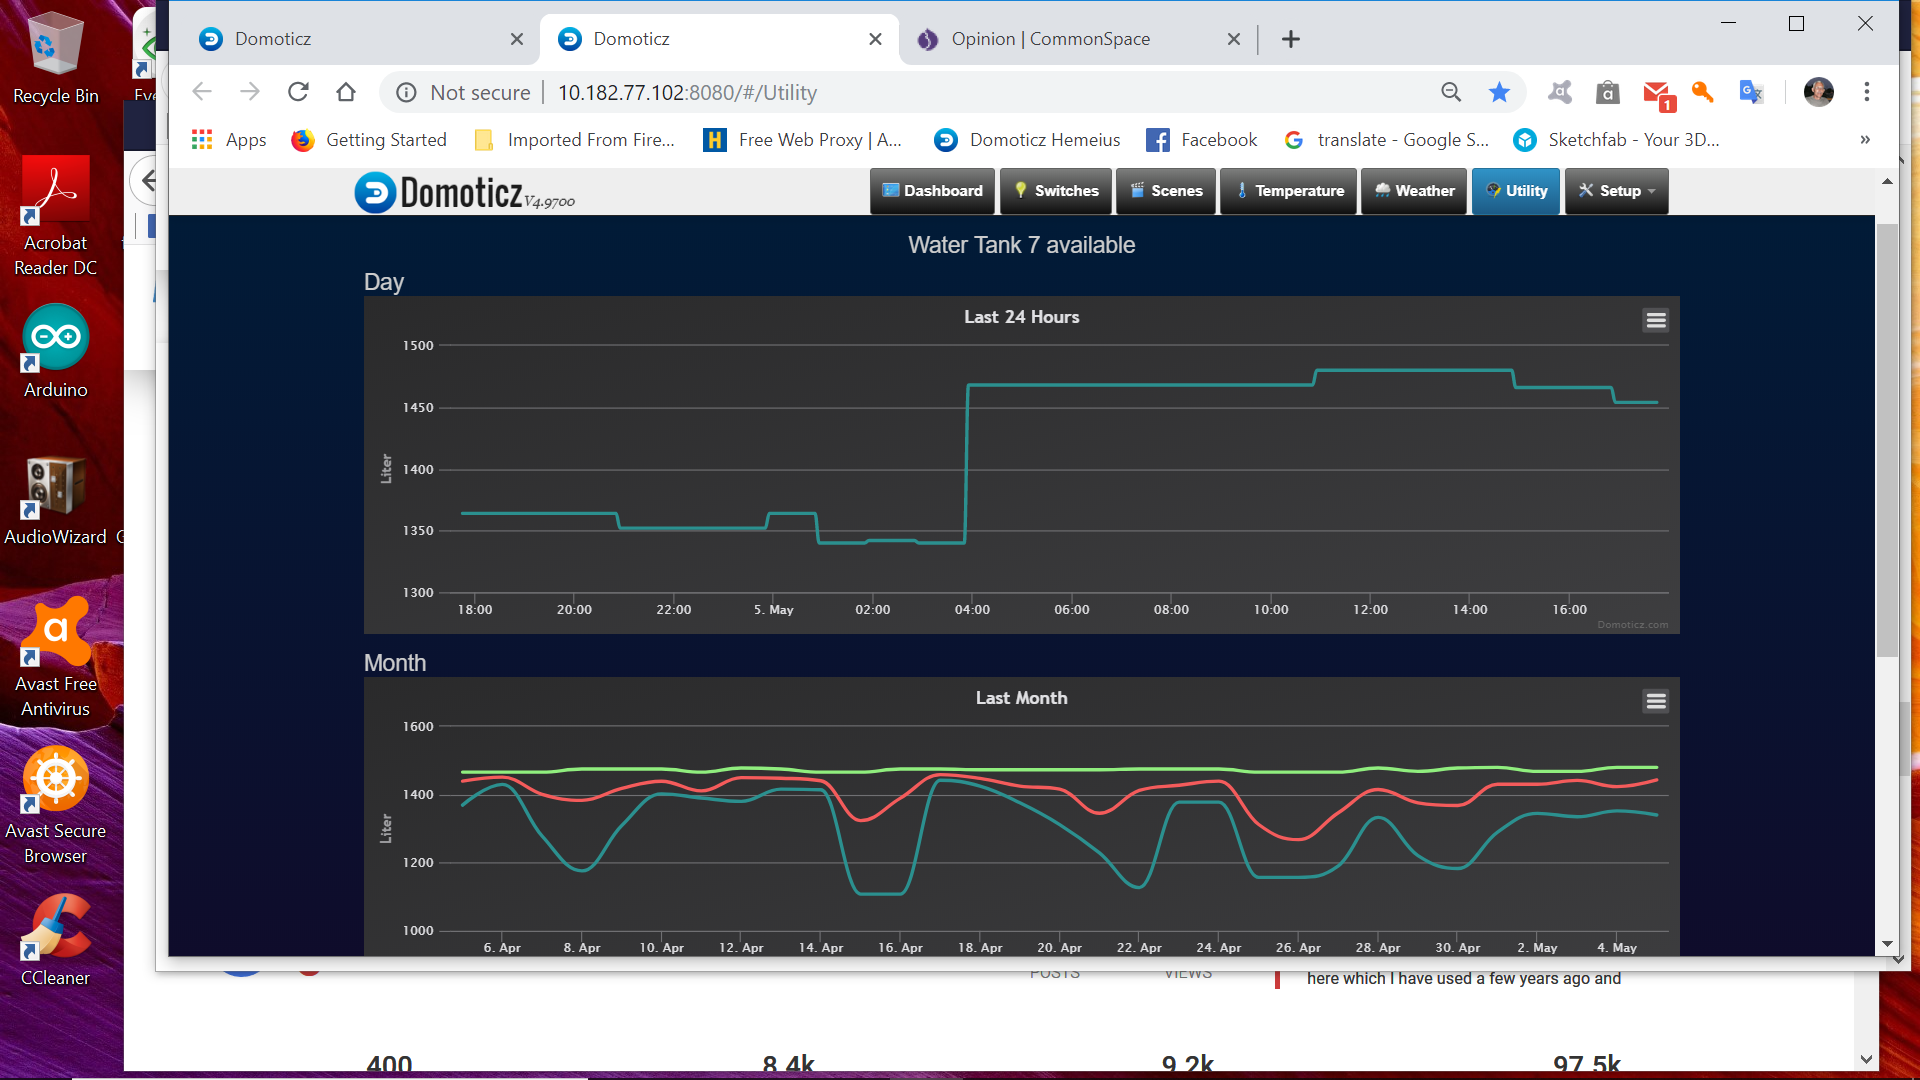1920x1080 pixels.
Task: Open the Last Month chart hamburger menu
Action: click(x=1655, y=701)
